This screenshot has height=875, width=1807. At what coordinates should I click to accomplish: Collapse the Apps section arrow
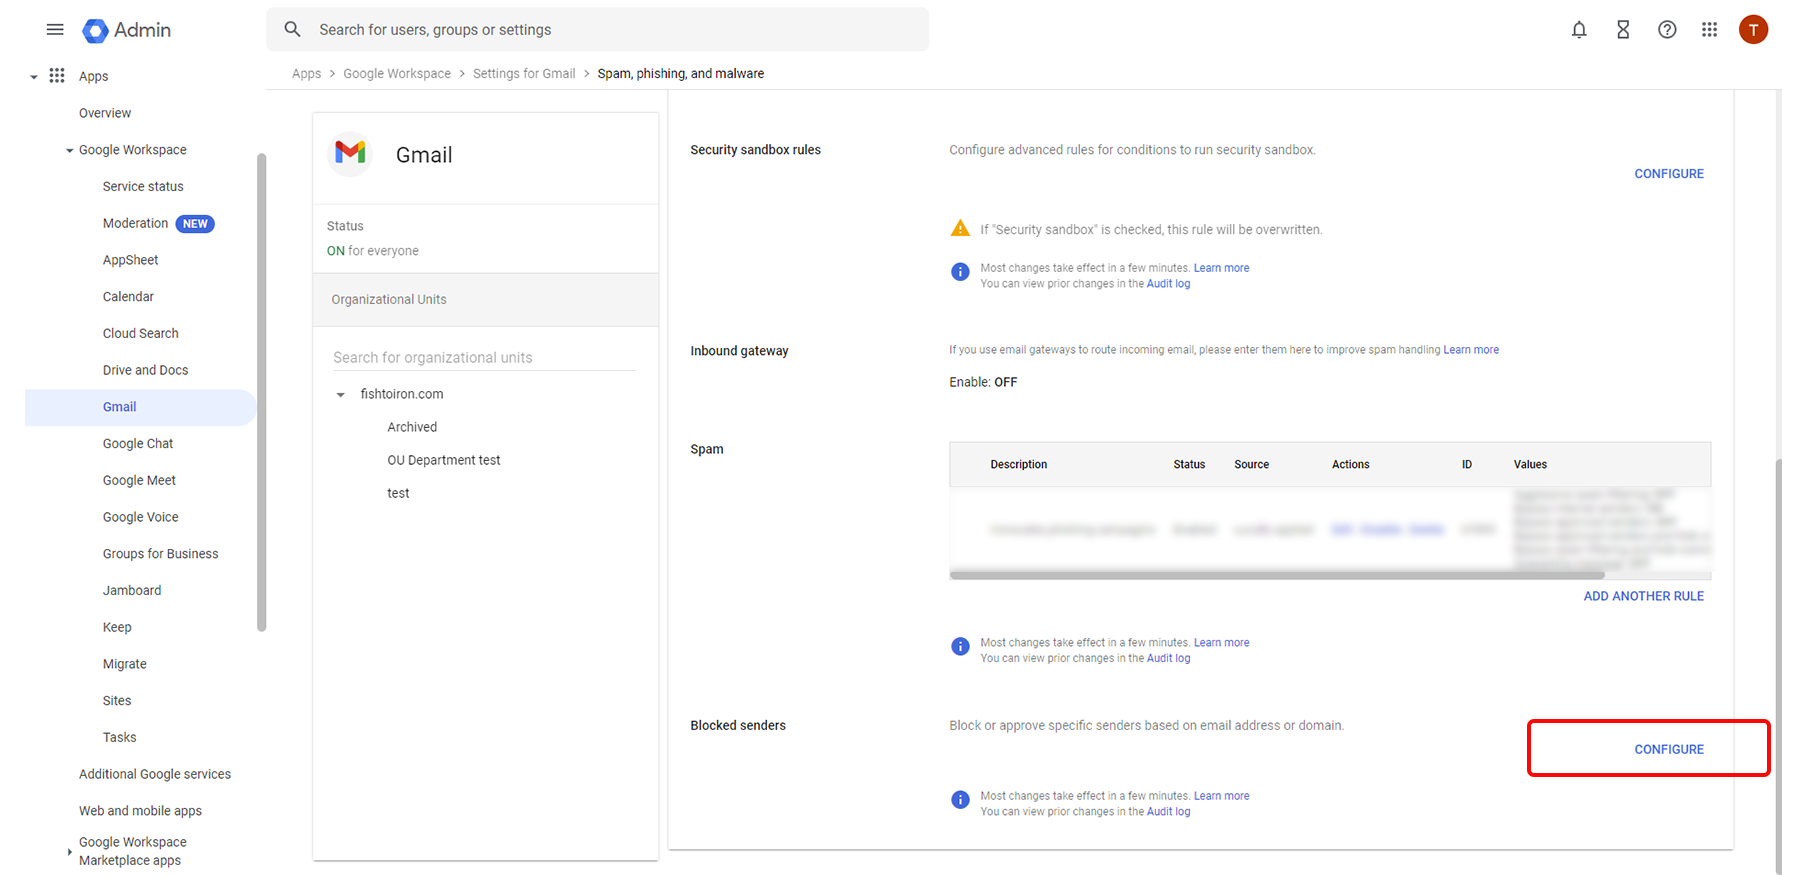34,77
